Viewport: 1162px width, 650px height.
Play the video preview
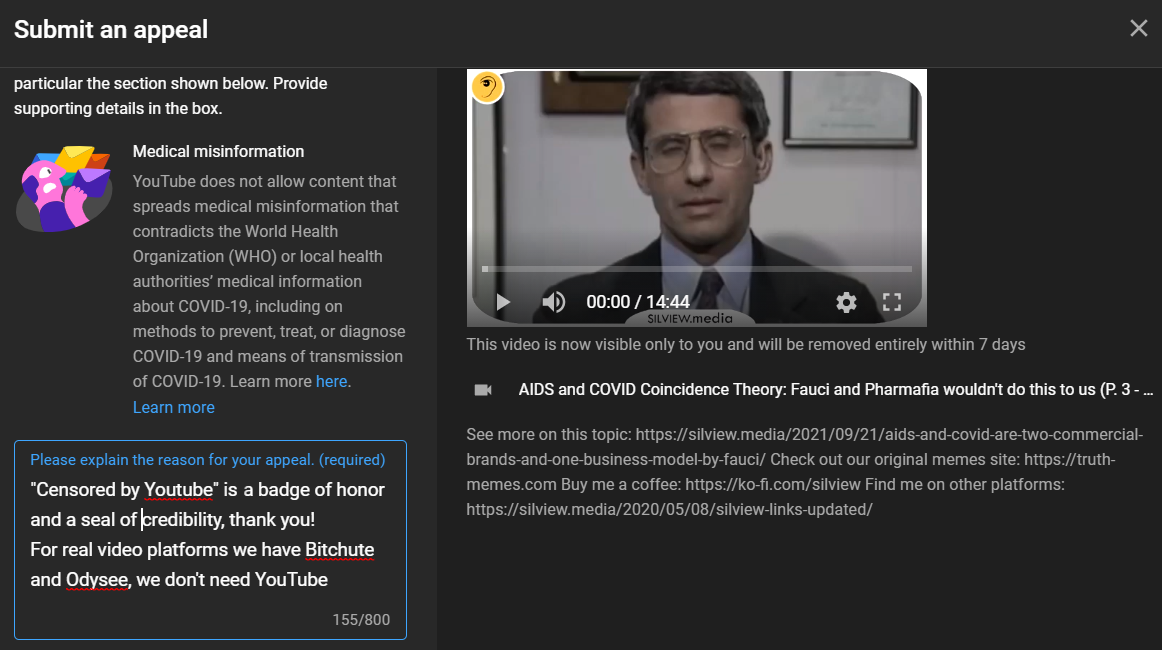(x=503, y=302)
